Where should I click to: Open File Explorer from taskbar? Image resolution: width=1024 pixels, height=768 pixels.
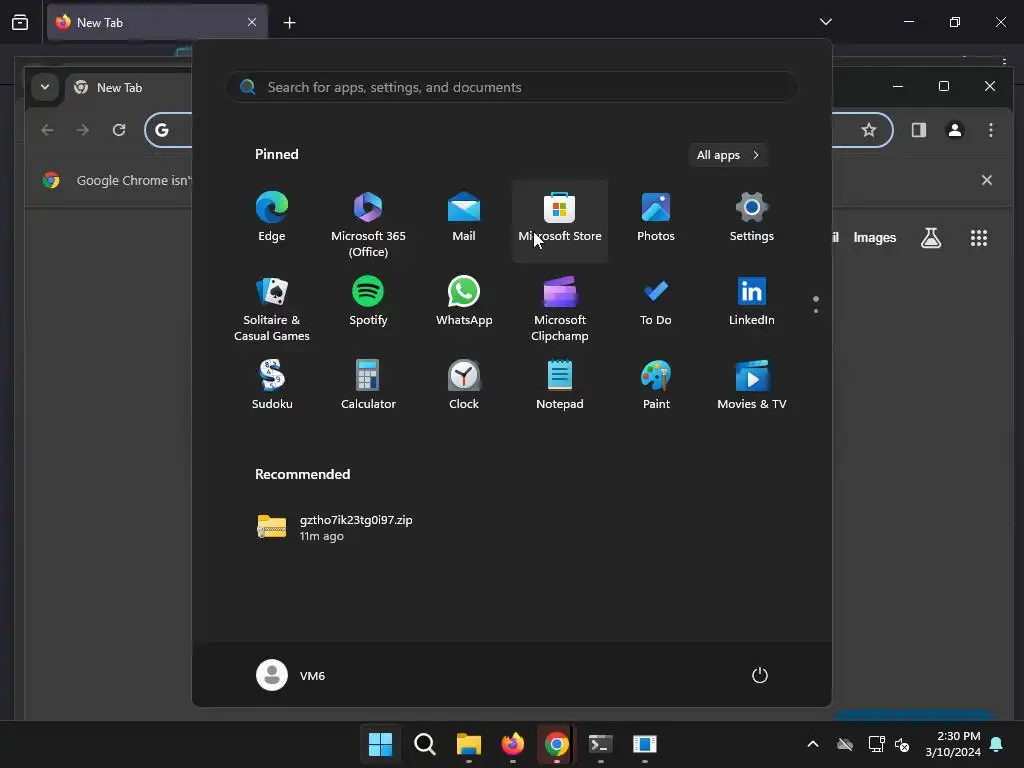468,744
